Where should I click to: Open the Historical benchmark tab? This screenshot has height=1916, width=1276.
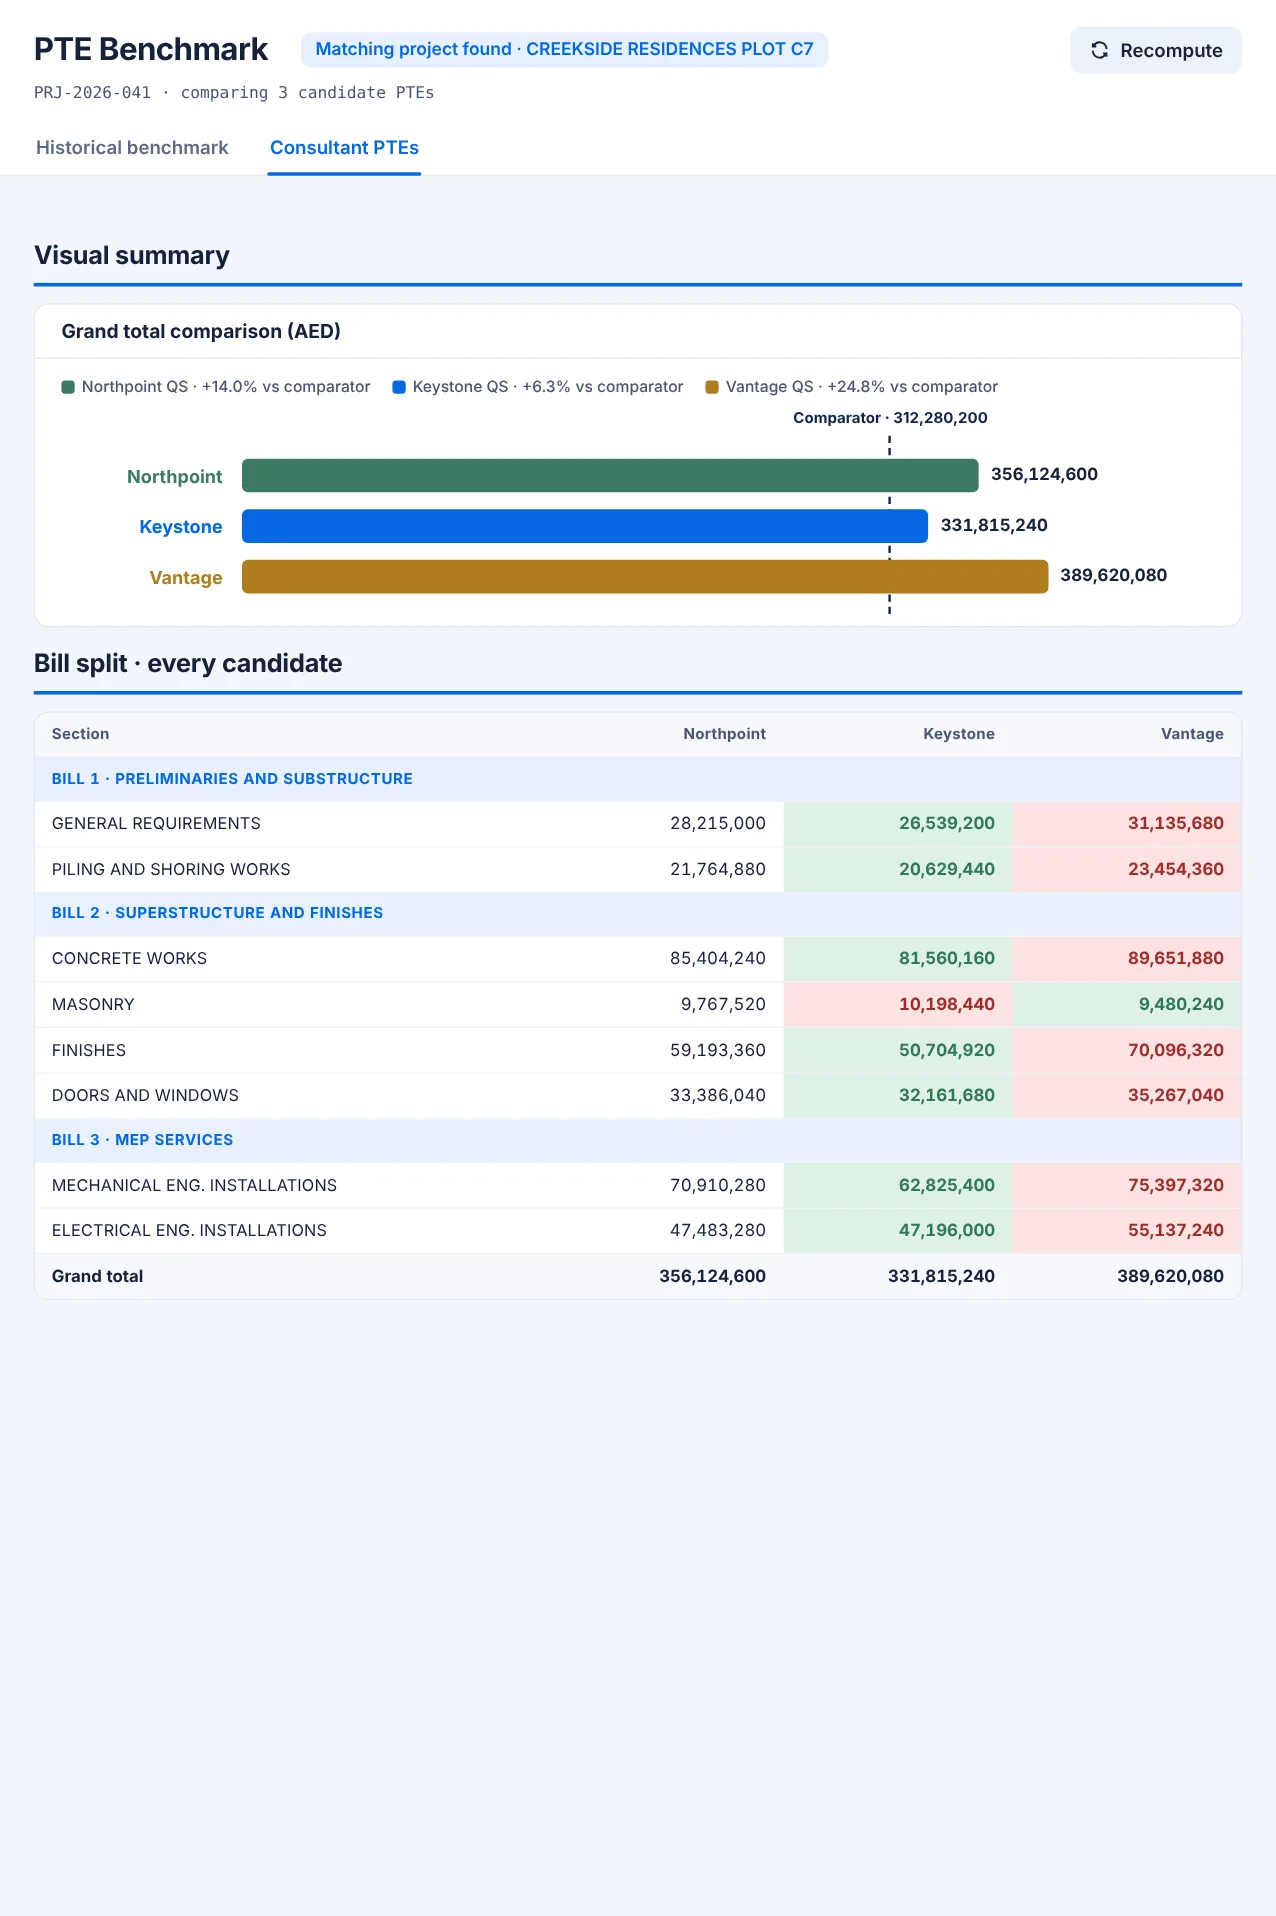tap(132, 147)
